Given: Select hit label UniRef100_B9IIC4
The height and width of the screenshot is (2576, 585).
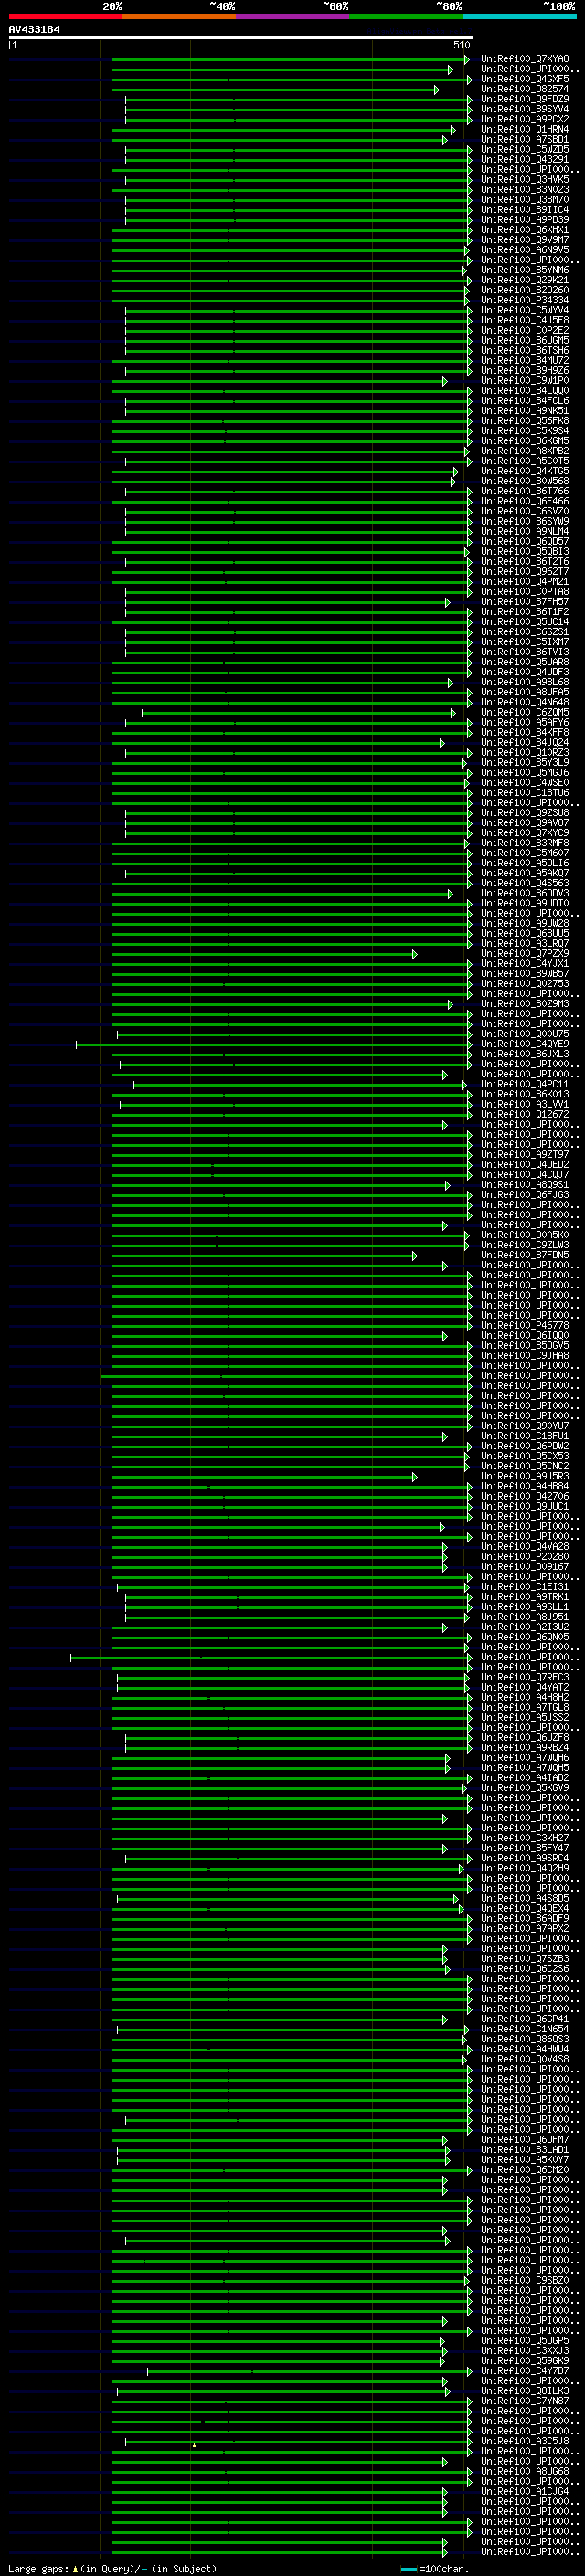Looking at the screenshot, I should pos(525,210).
